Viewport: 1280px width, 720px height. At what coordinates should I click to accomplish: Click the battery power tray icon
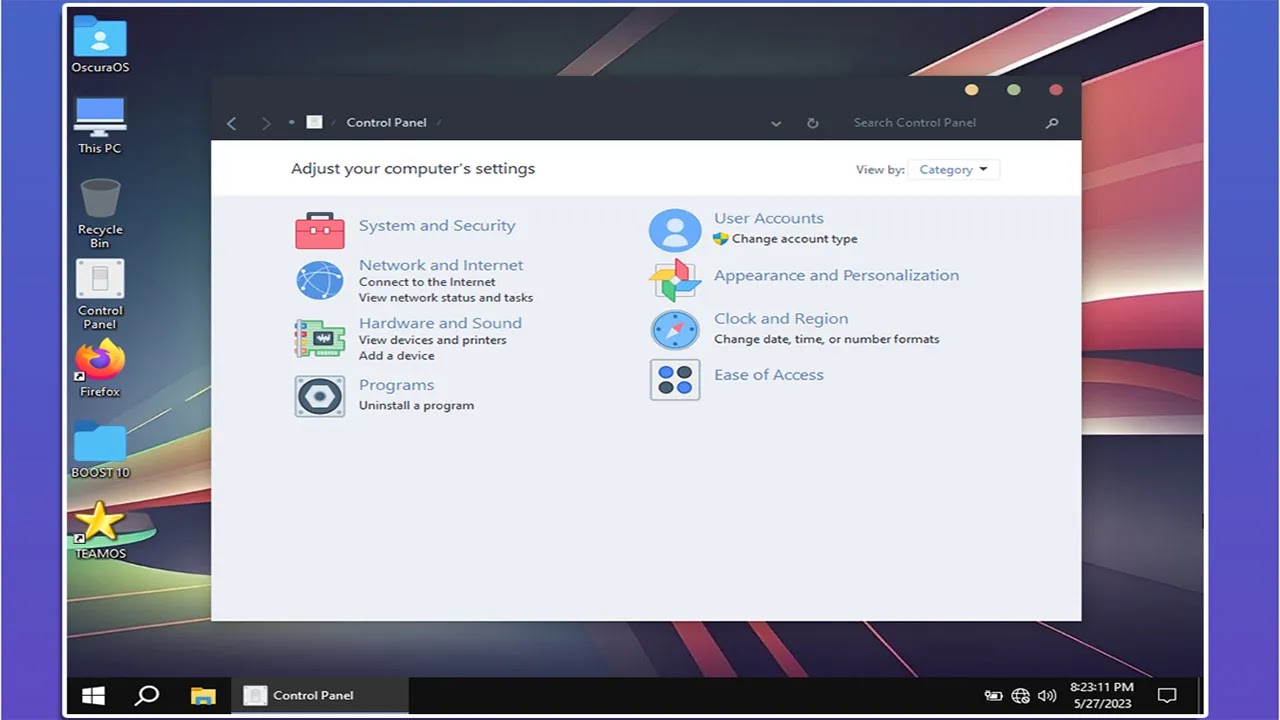click(993, 696)
